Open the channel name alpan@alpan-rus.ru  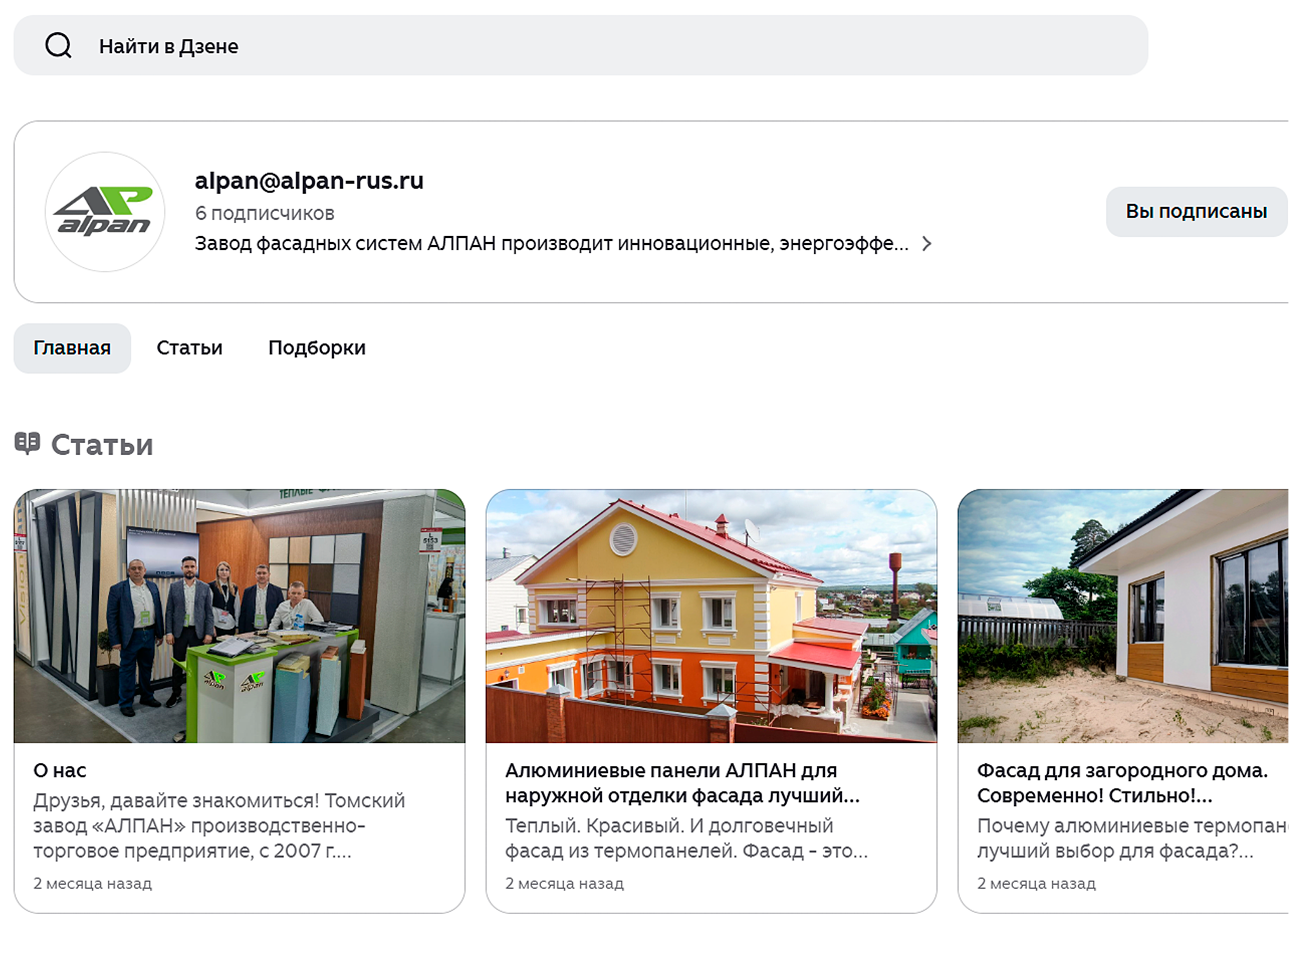(x=309, y=181)
